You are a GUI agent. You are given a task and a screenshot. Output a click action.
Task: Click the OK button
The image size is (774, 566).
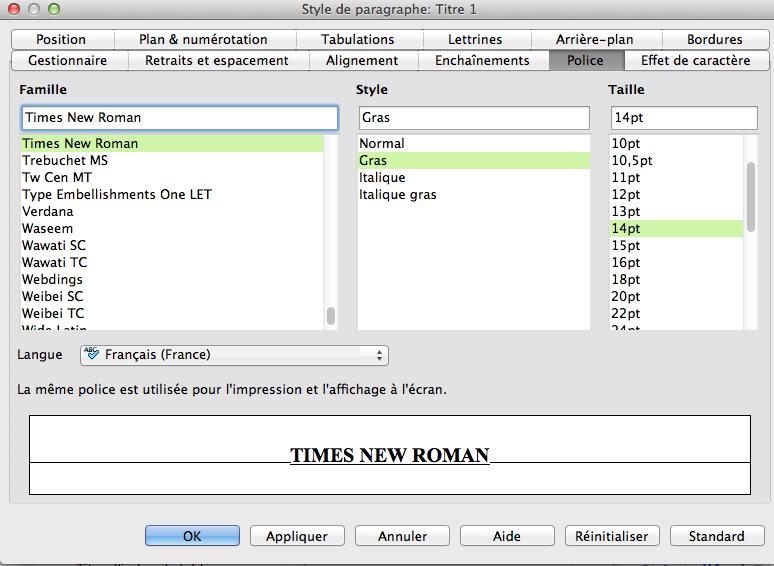pos(192,536)
